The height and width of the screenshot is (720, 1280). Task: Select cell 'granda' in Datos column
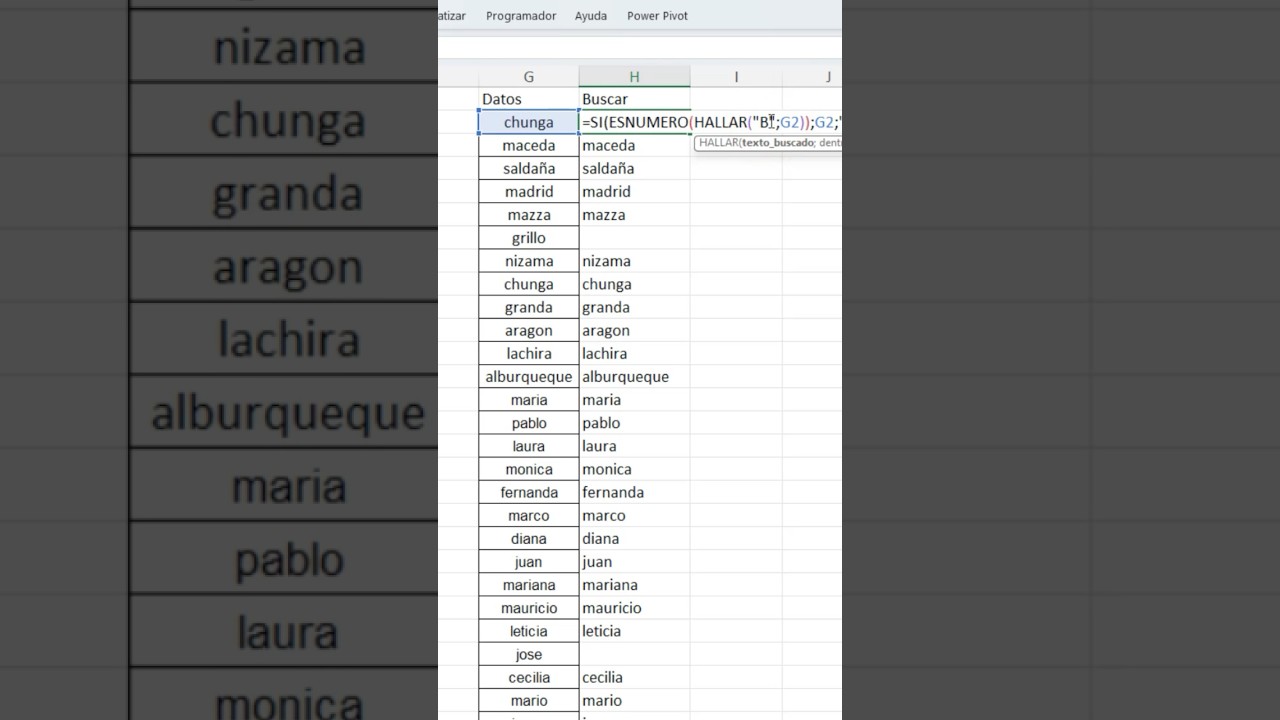point(529,307)
